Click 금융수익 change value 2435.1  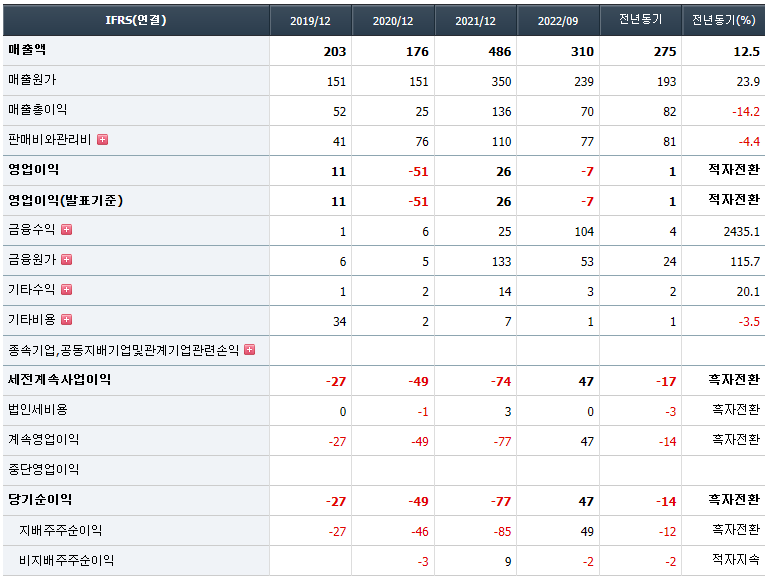coord(742,232)
